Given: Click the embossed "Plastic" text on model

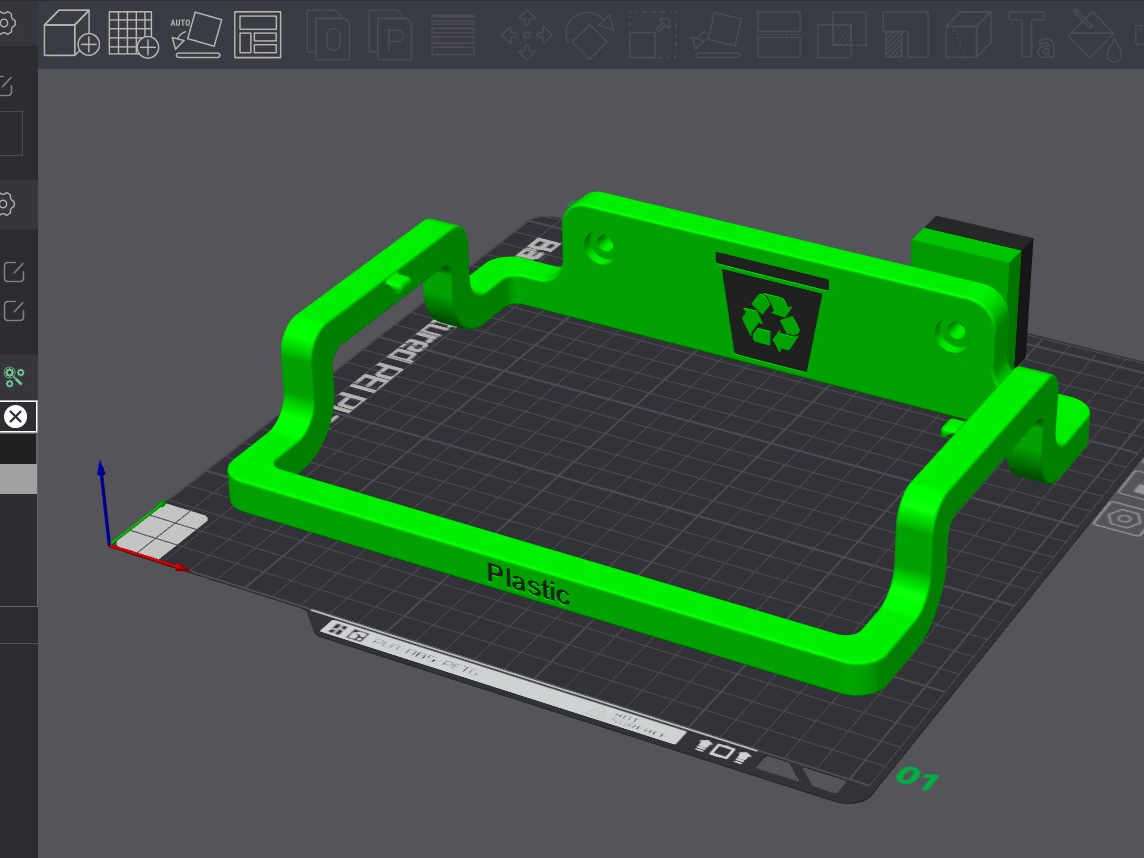Looking at the screenshot, I should coord(528,583).
